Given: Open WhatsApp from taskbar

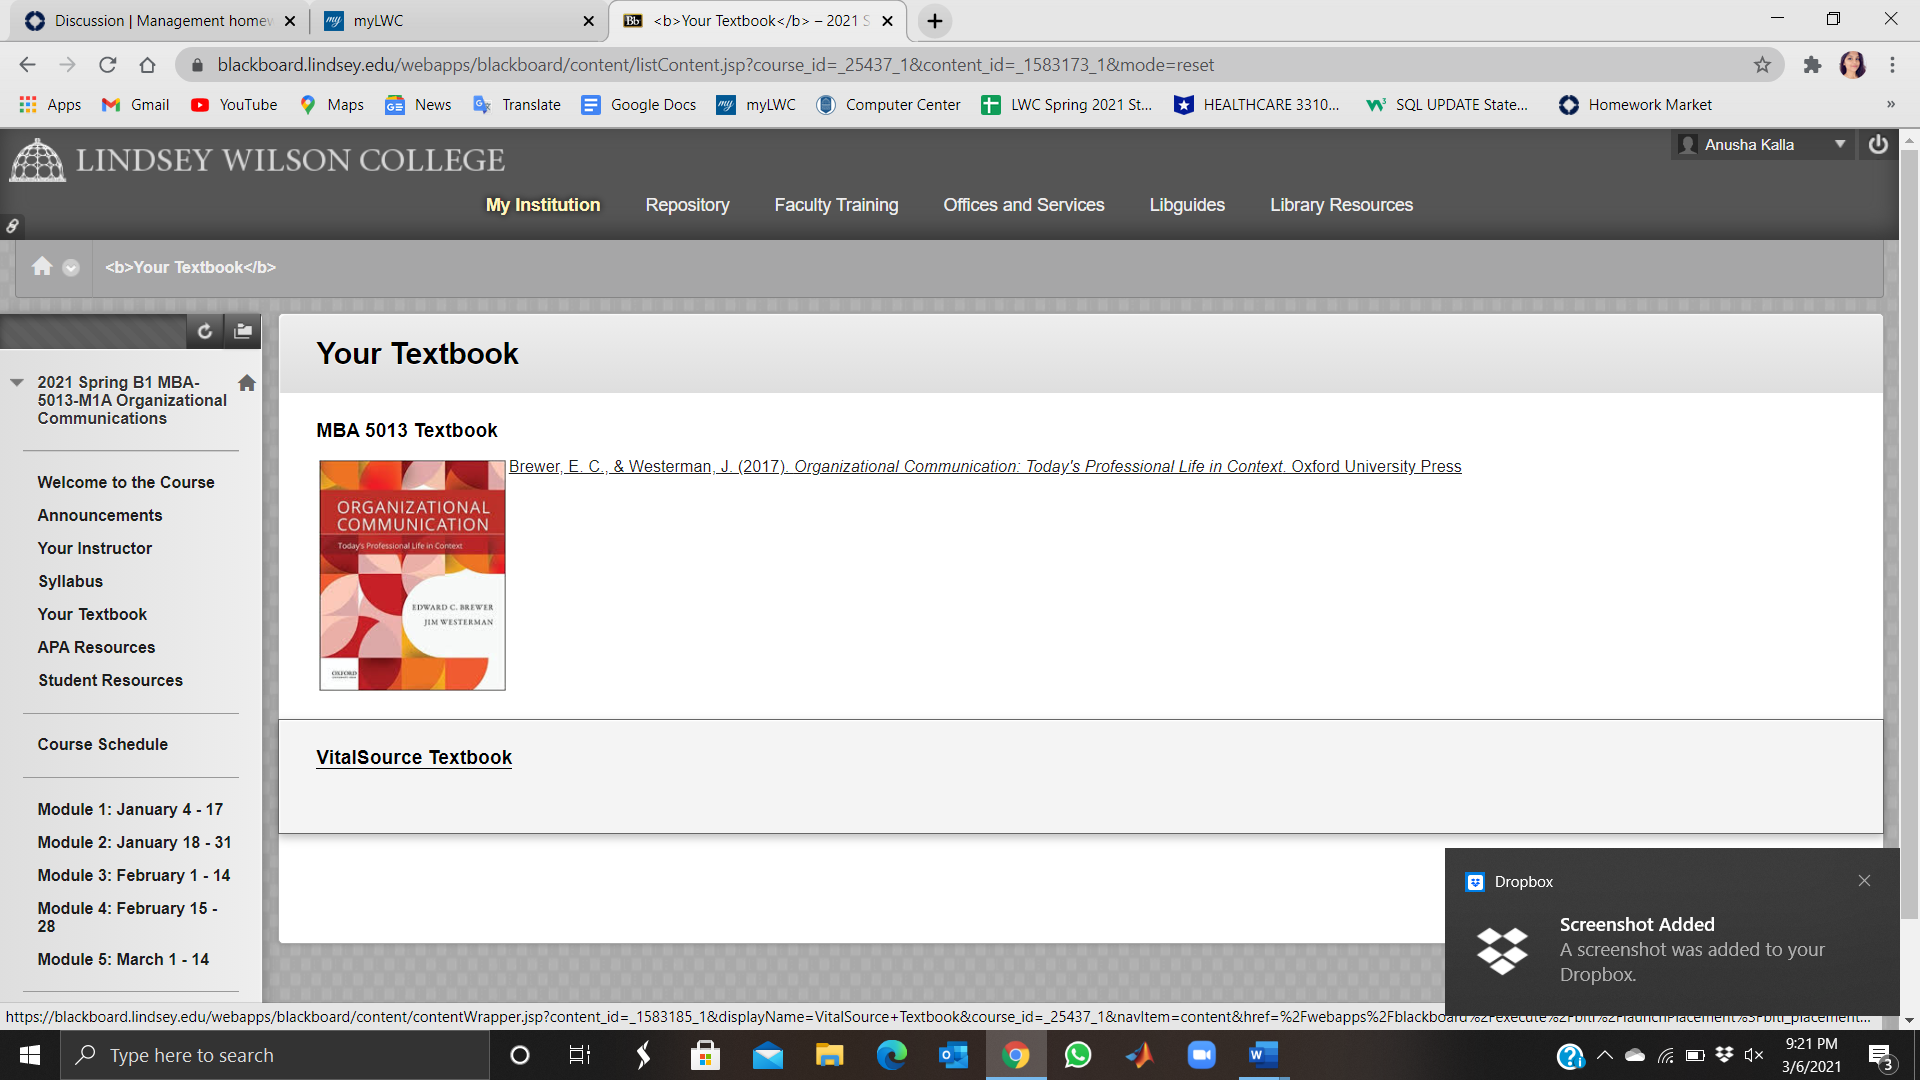Looking at the screenshot, I should pyautogui.click(x=1078, y=1055).
